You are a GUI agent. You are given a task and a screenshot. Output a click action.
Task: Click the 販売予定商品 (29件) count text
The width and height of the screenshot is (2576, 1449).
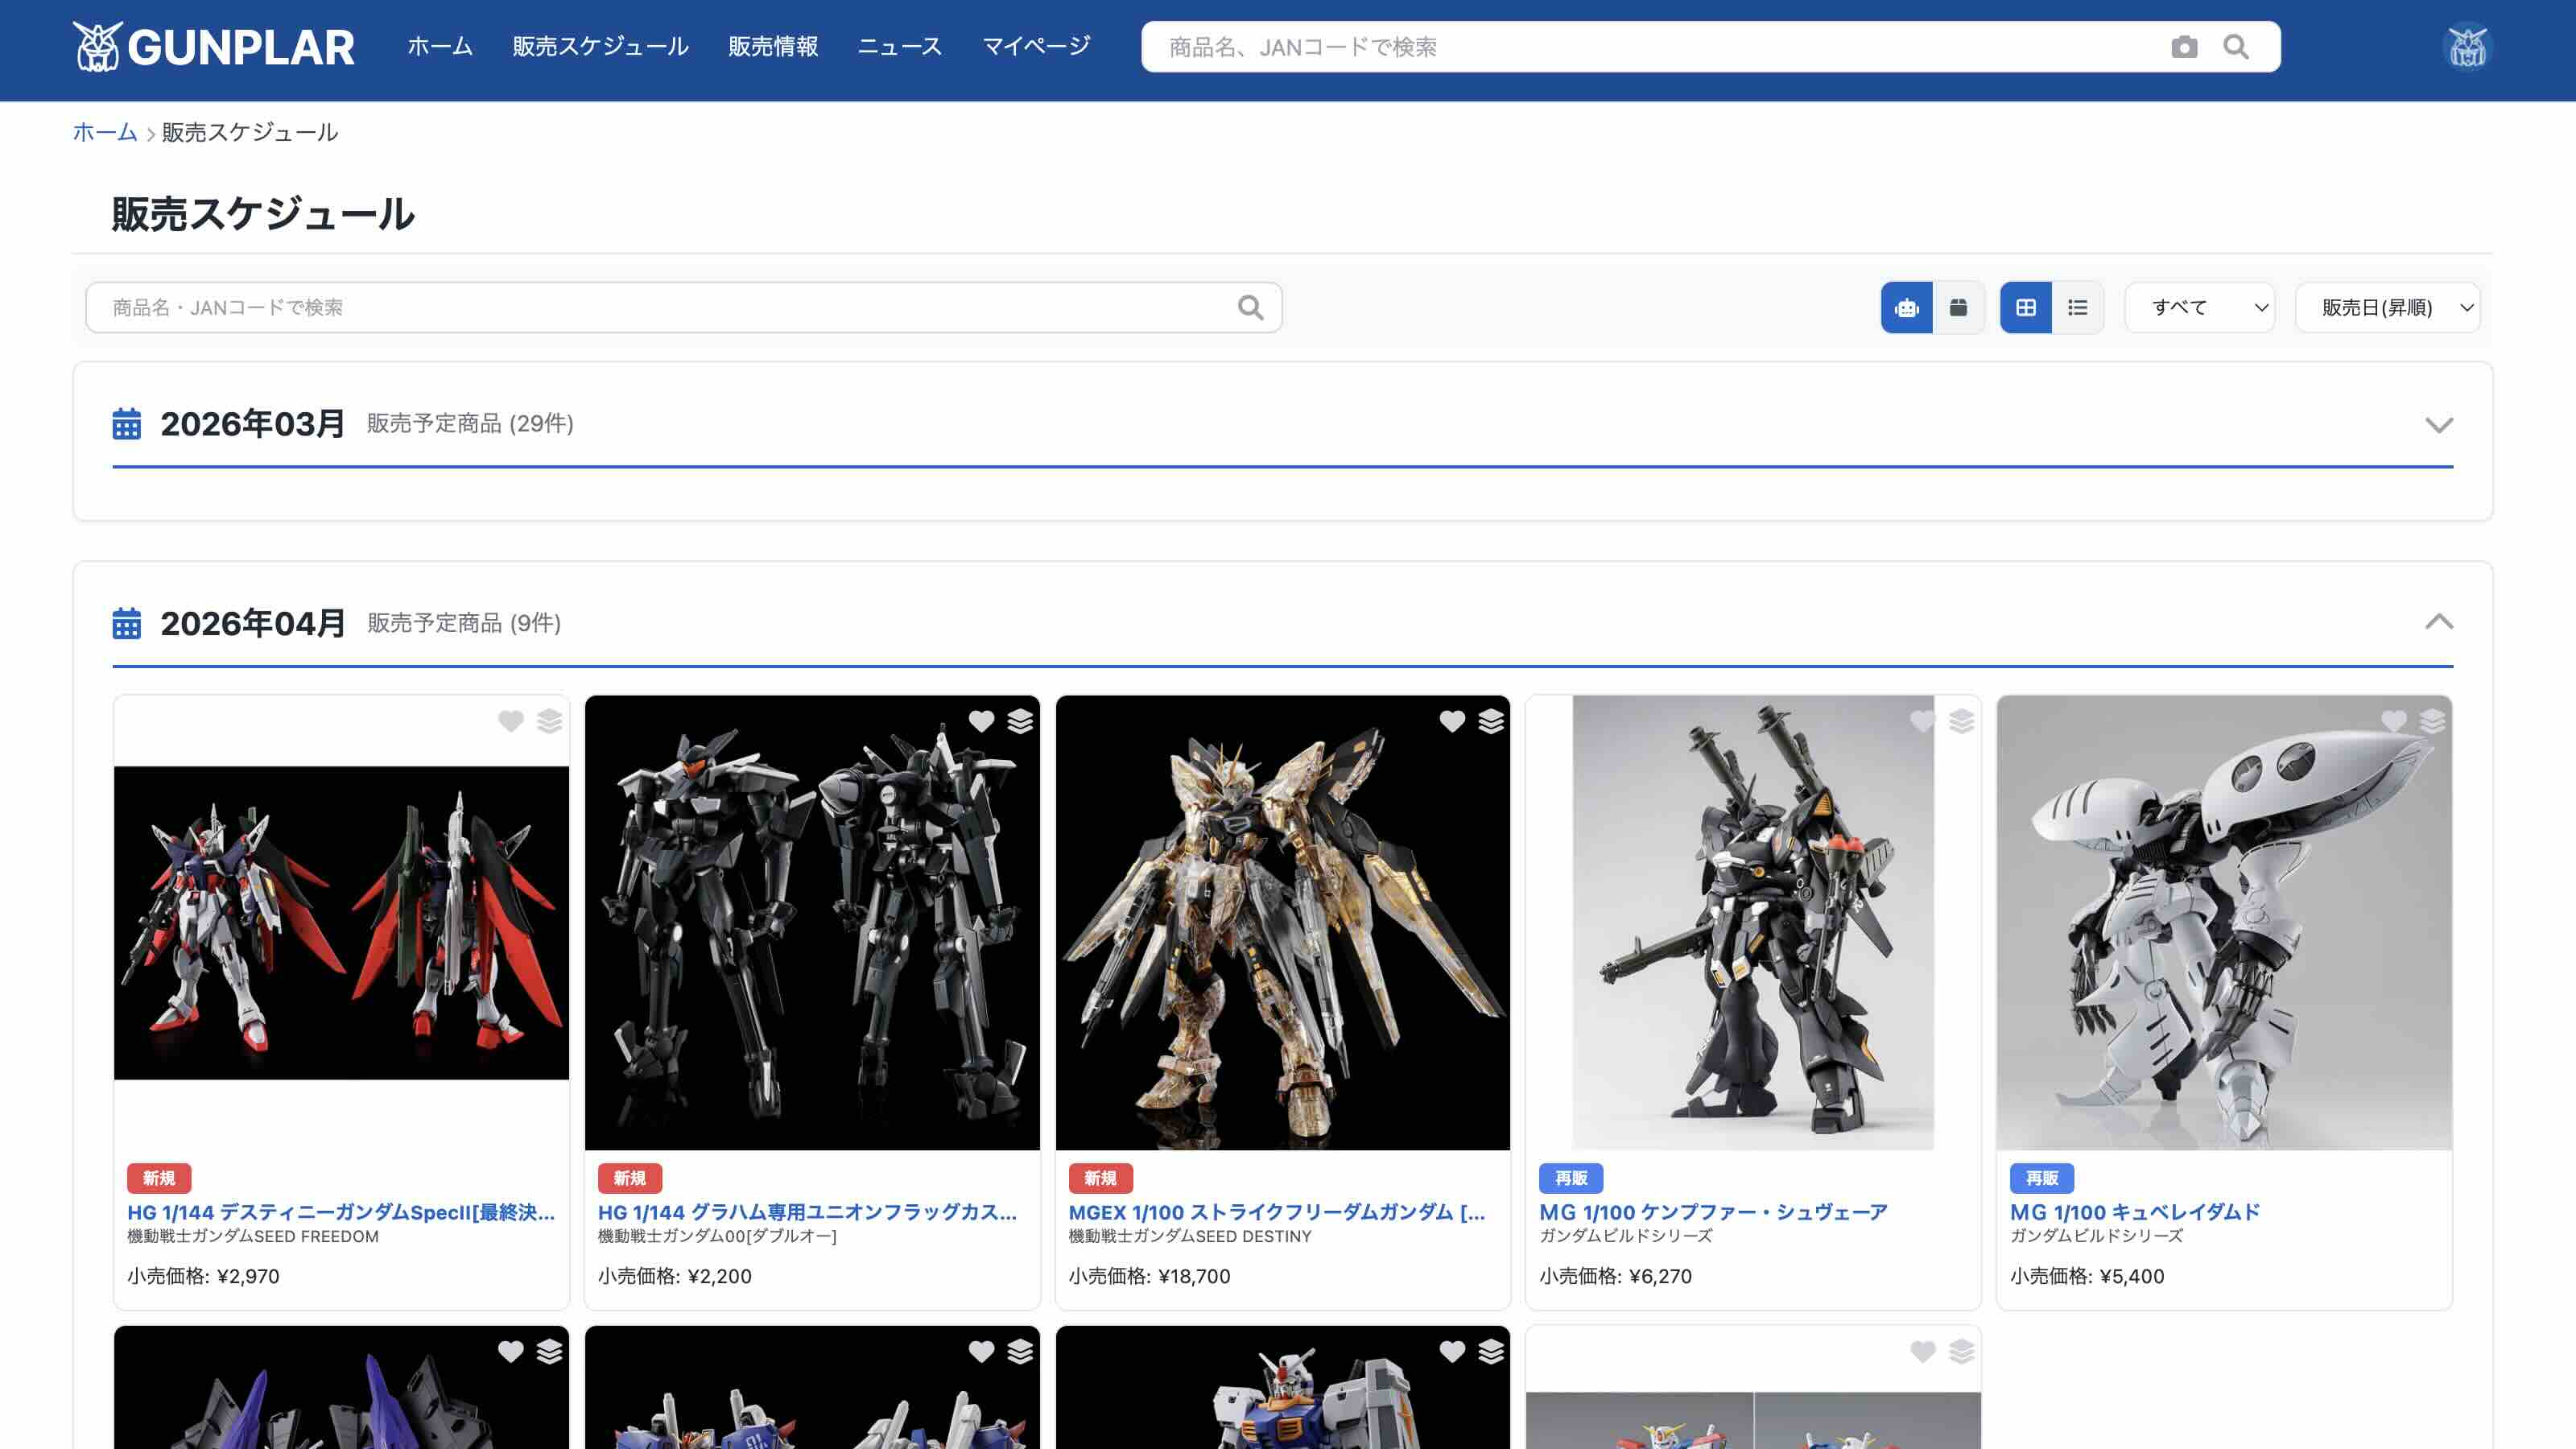click(470, 424)
